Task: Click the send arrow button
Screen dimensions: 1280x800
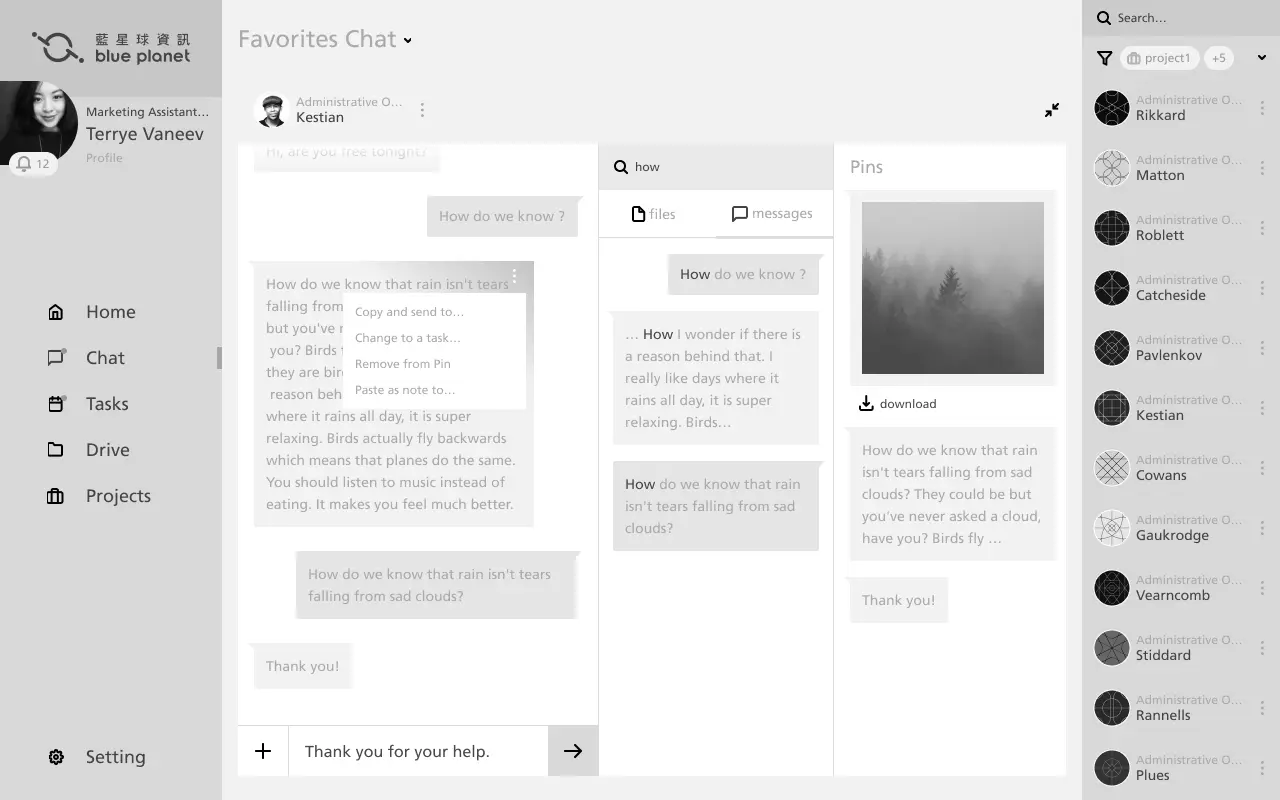Action: (x=573, y=751)
